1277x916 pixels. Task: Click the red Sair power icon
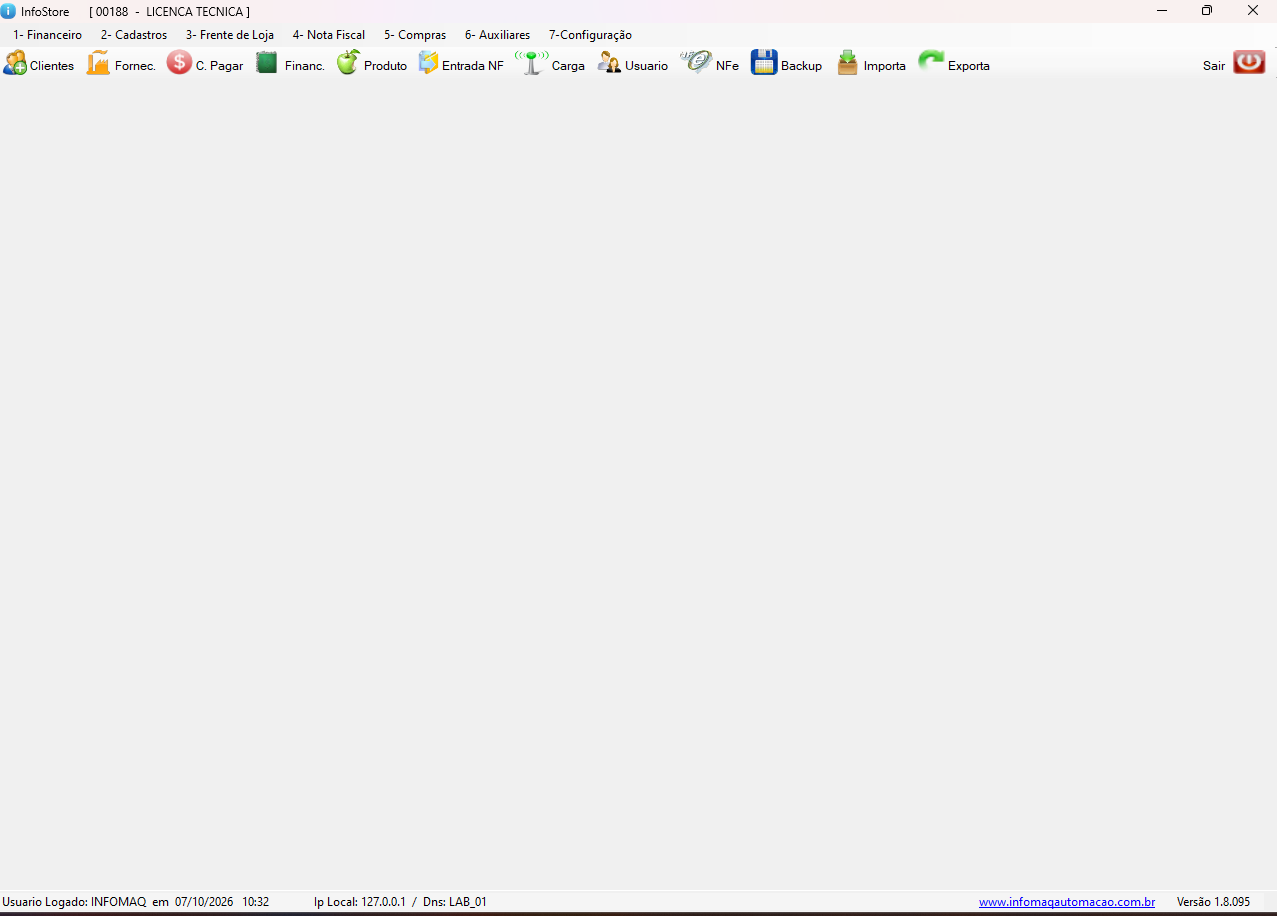[1249, 63]
